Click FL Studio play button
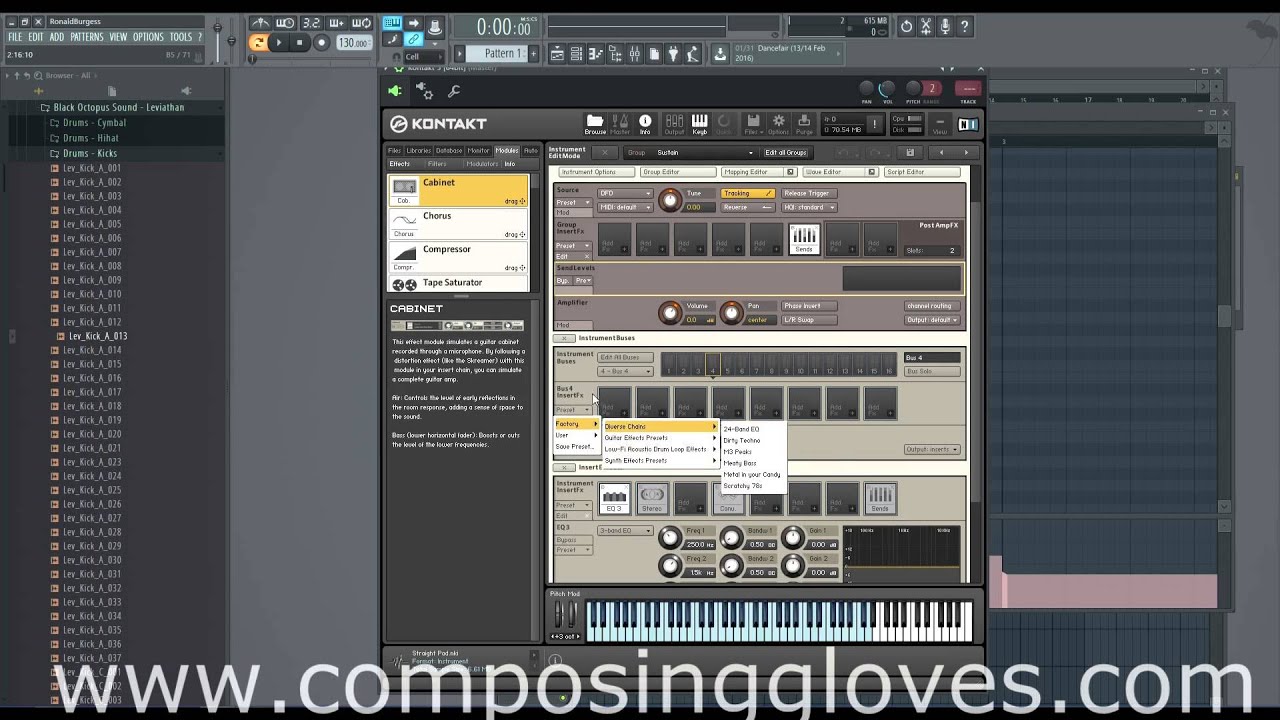 (x=279, y=42)
